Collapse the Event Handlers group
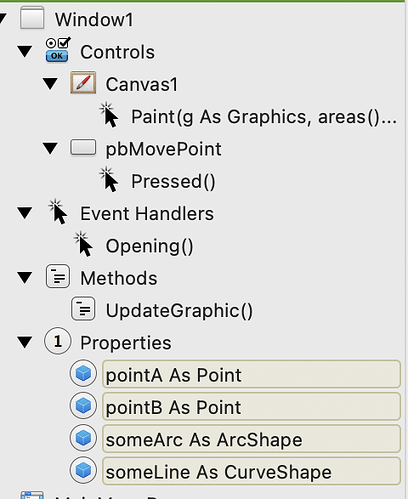The height and width of the screenshot is (499, 408). coord(25,213)
